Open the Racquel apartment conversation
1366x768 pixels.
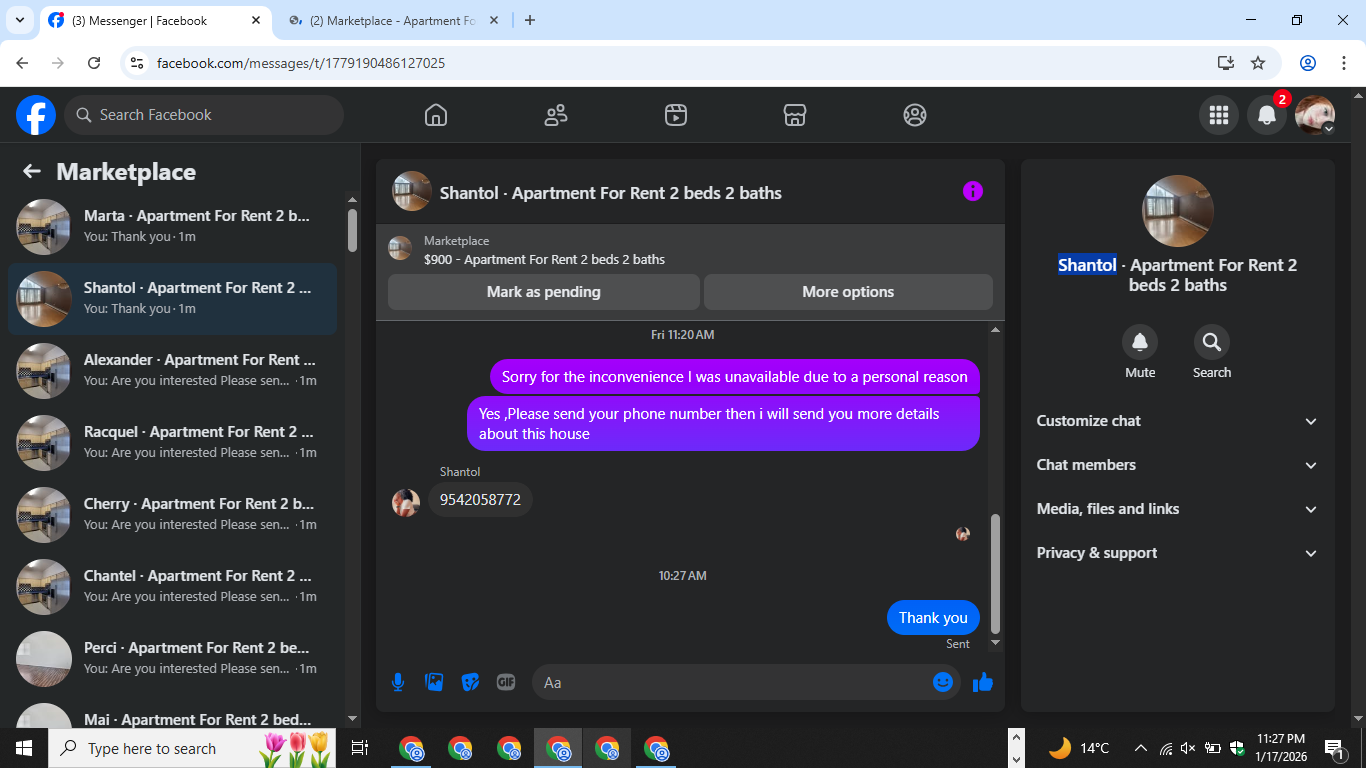[172, 443]
